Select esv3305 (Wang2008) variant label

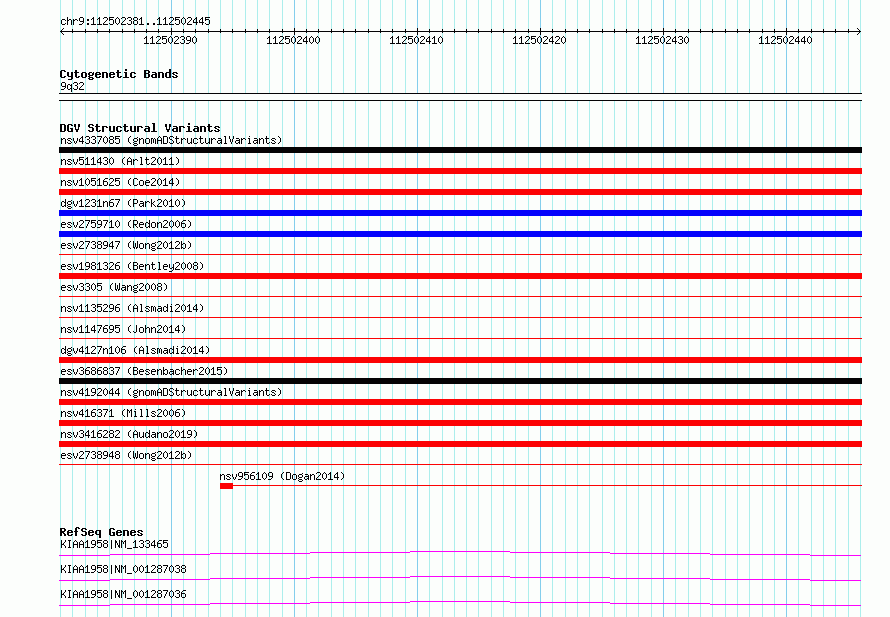[114, 287]
